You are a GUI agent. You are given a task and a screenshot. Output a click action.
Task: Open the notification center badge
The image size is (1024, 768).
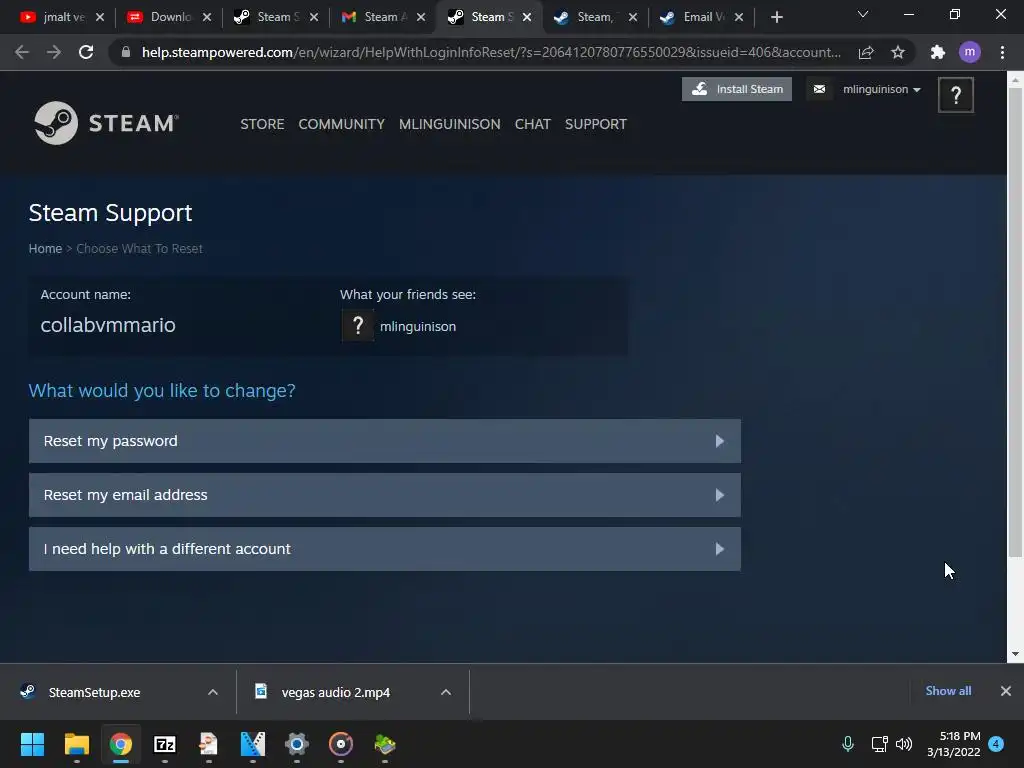(996, 744)
